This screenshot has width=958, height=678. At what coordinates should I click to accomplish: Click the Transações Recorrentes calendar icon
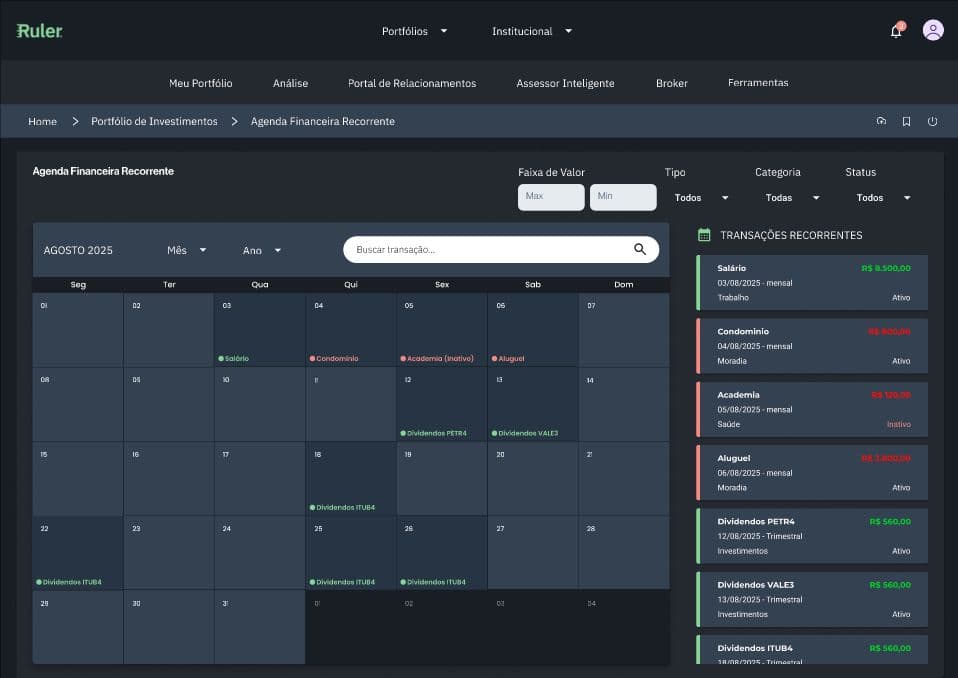(704, 235)
